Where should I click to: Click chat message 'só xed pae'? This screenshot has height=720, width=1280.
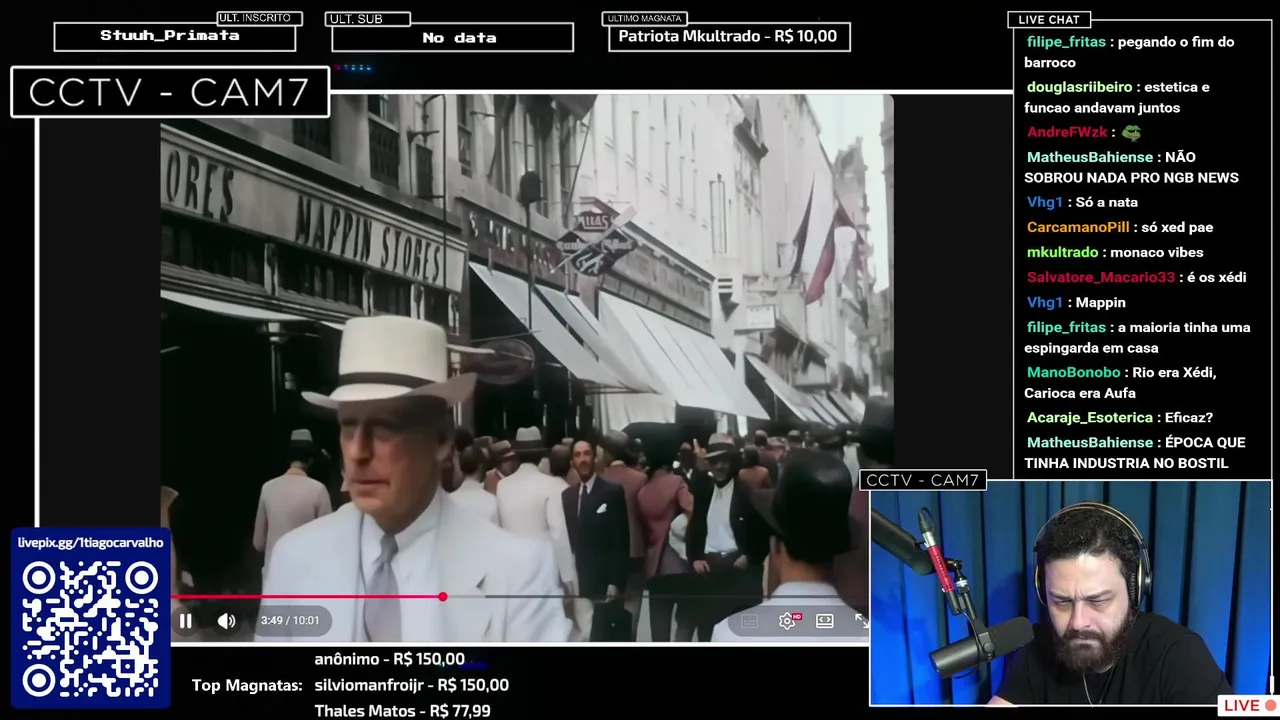pyautogui.click(x=1177, y=227)
